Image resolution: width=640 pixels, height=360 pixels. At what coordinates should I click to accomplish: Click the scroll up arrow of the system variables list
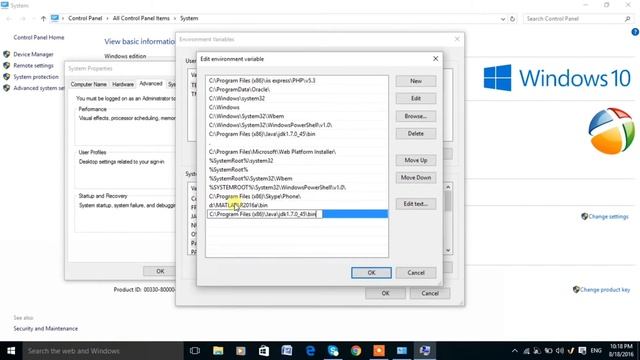pos(448,187)
